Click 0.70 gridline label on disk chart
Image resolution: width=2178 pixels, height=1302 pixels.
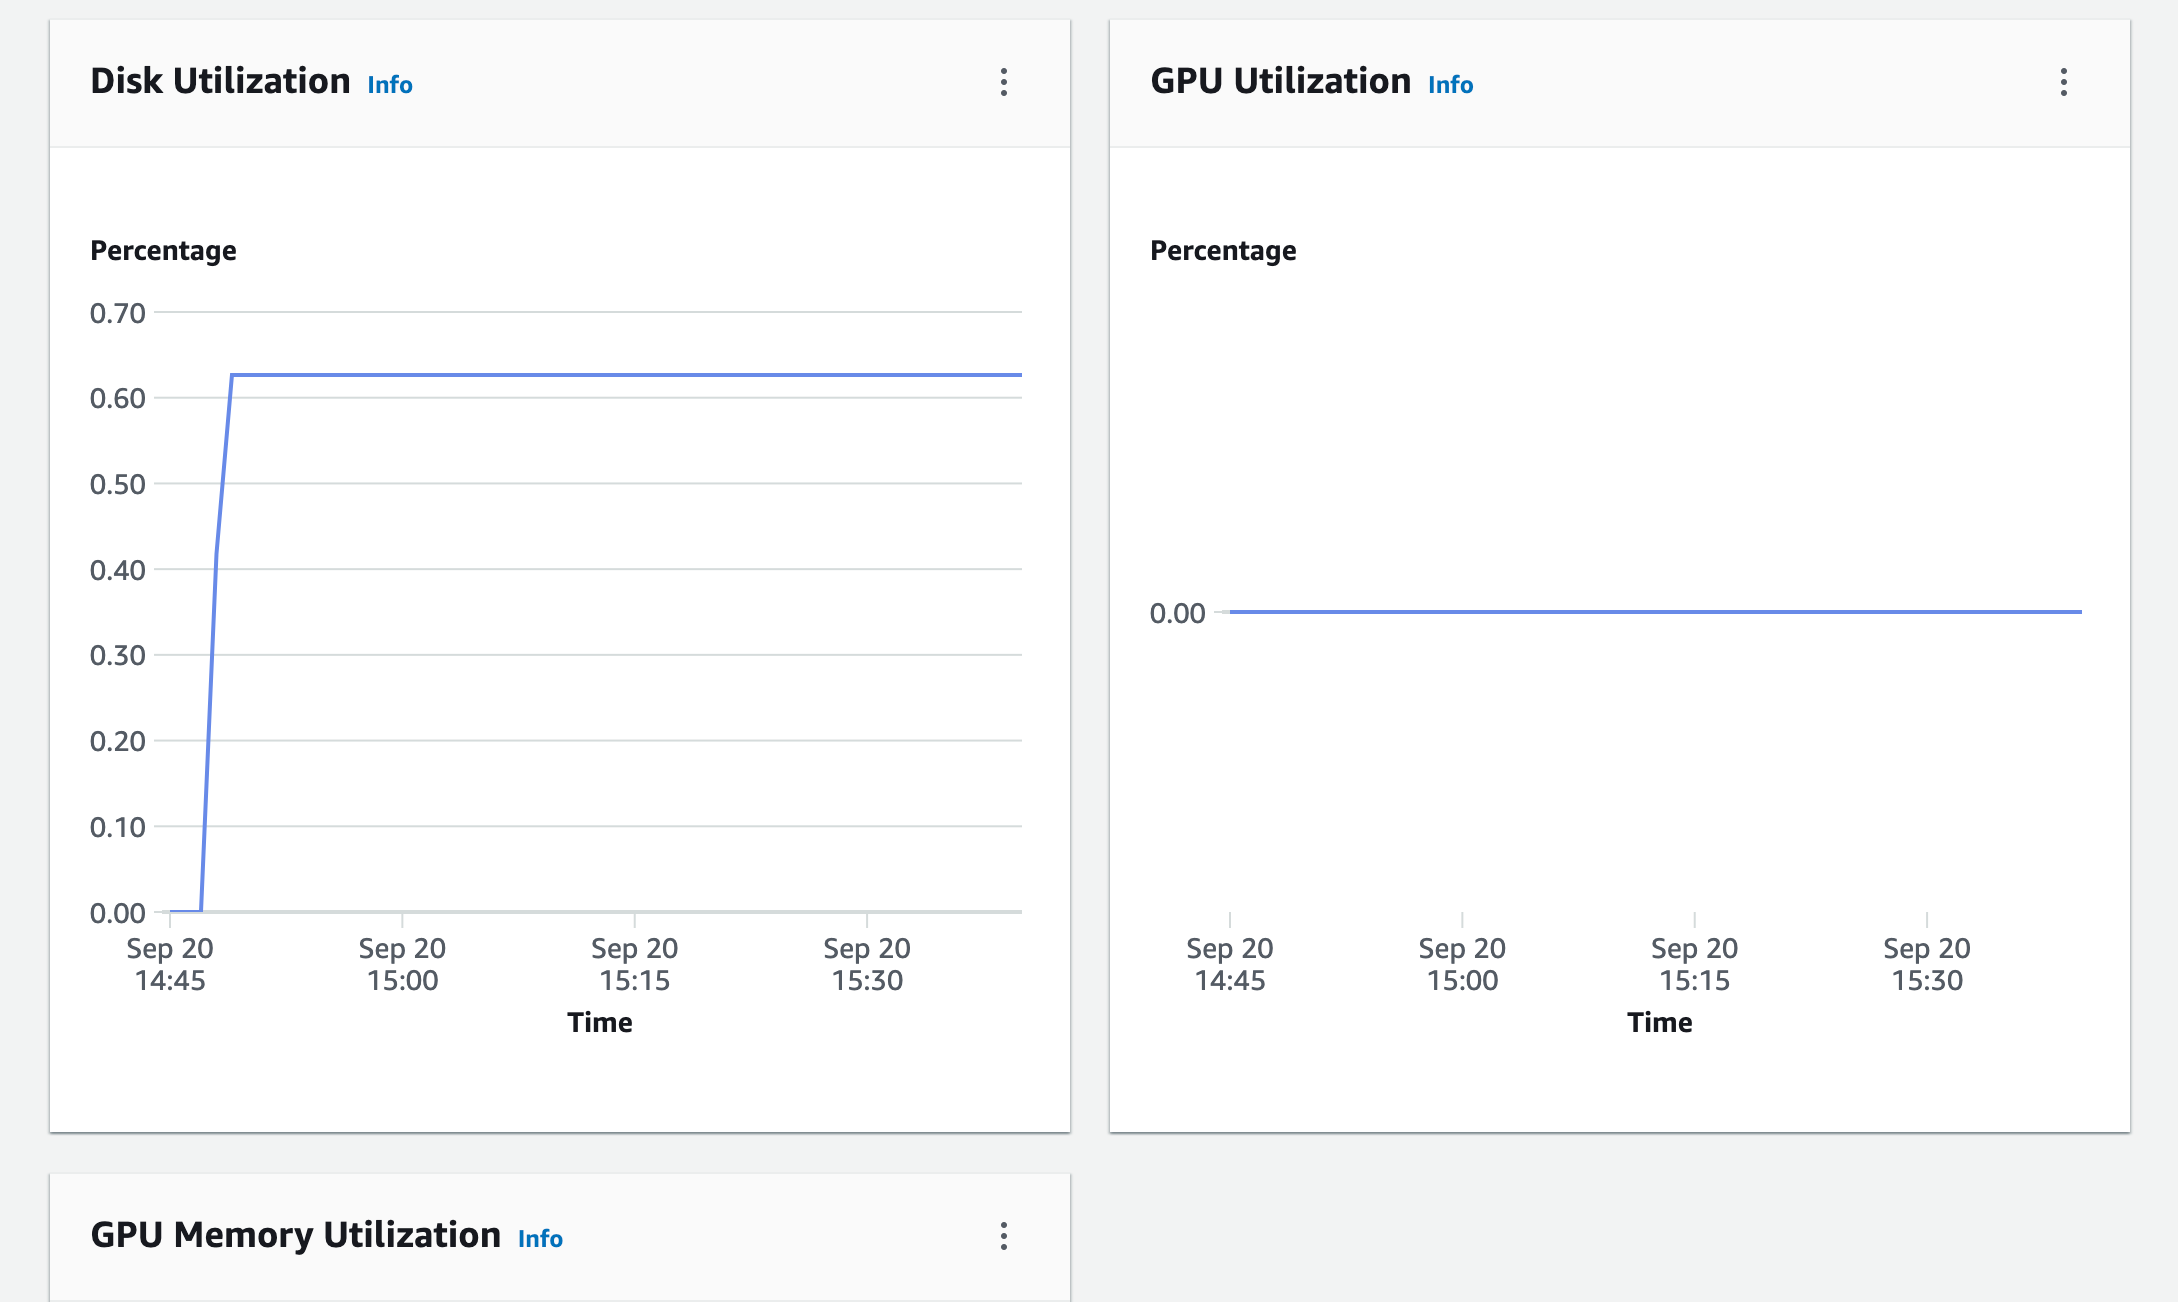click(x=118, y=313)
